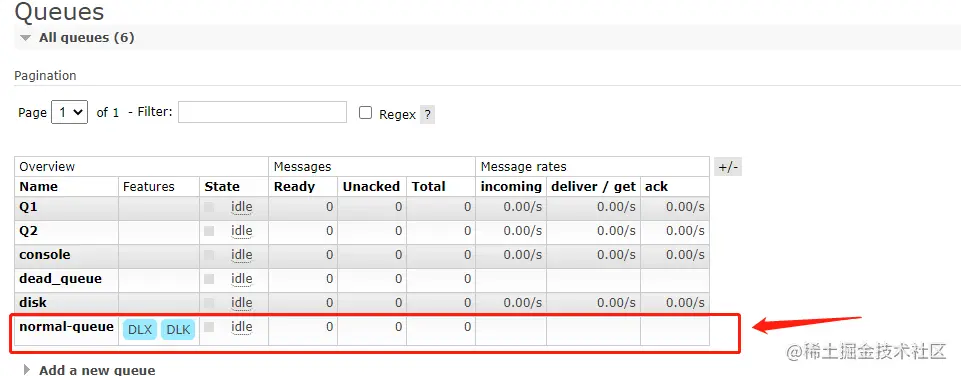Click the Total count of dead_queue
Viewport: 961px width, 376px height.
click(x=468, y=279)
